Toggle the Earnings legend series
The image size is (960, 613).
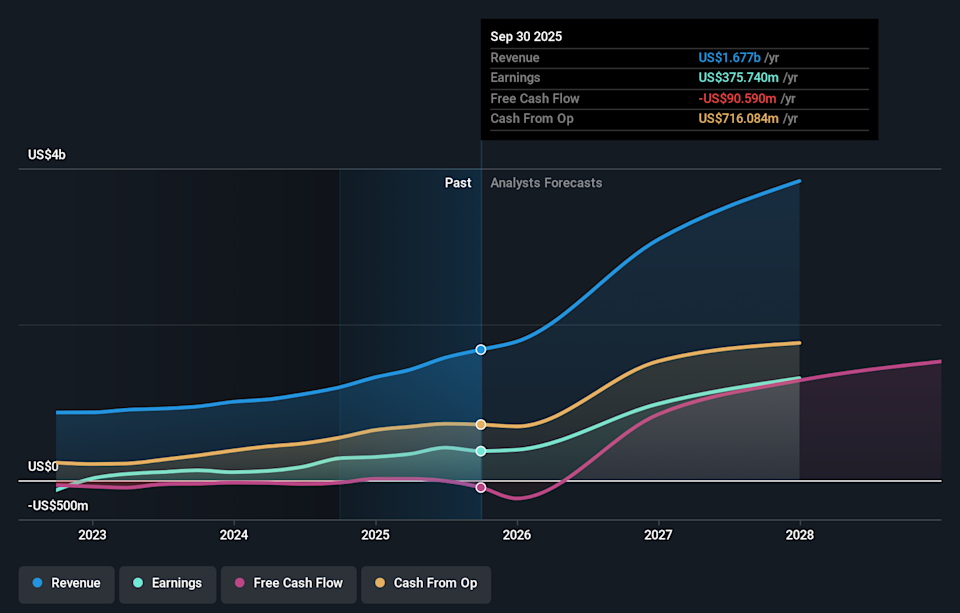pos(168,584)
